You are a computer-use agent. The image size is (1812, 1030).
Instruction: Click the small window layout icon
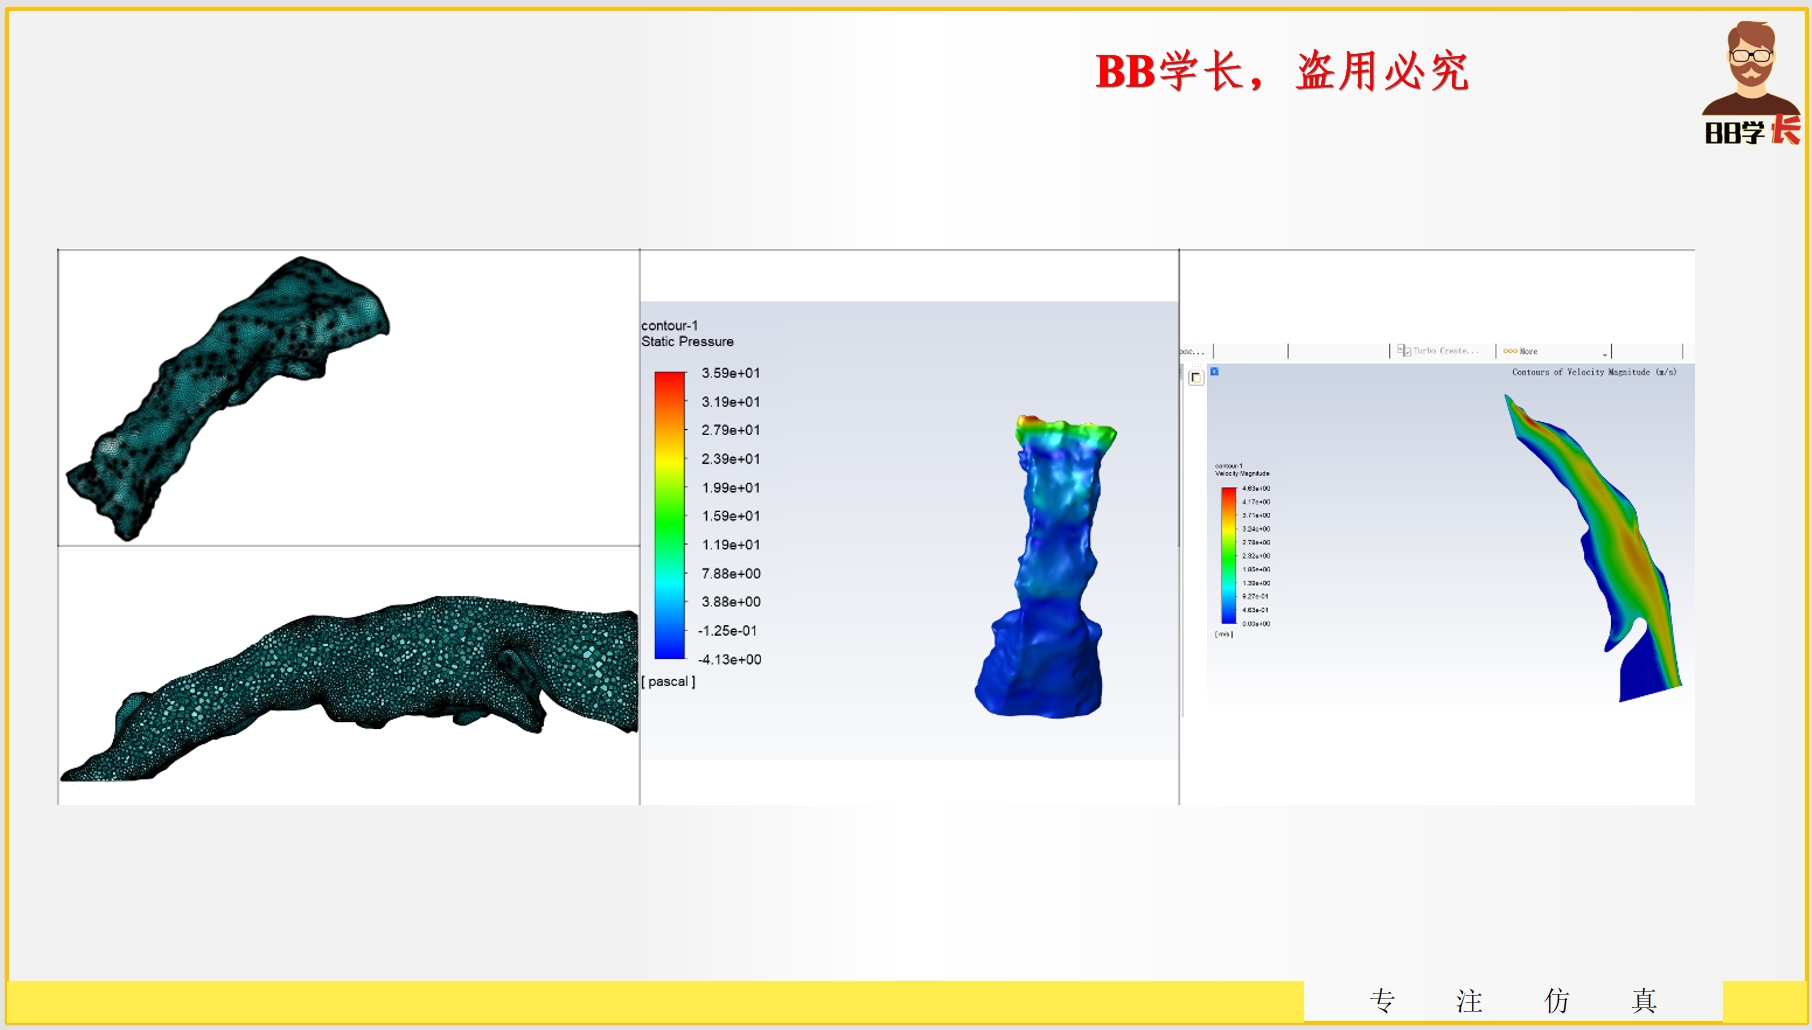[1195, 377]
